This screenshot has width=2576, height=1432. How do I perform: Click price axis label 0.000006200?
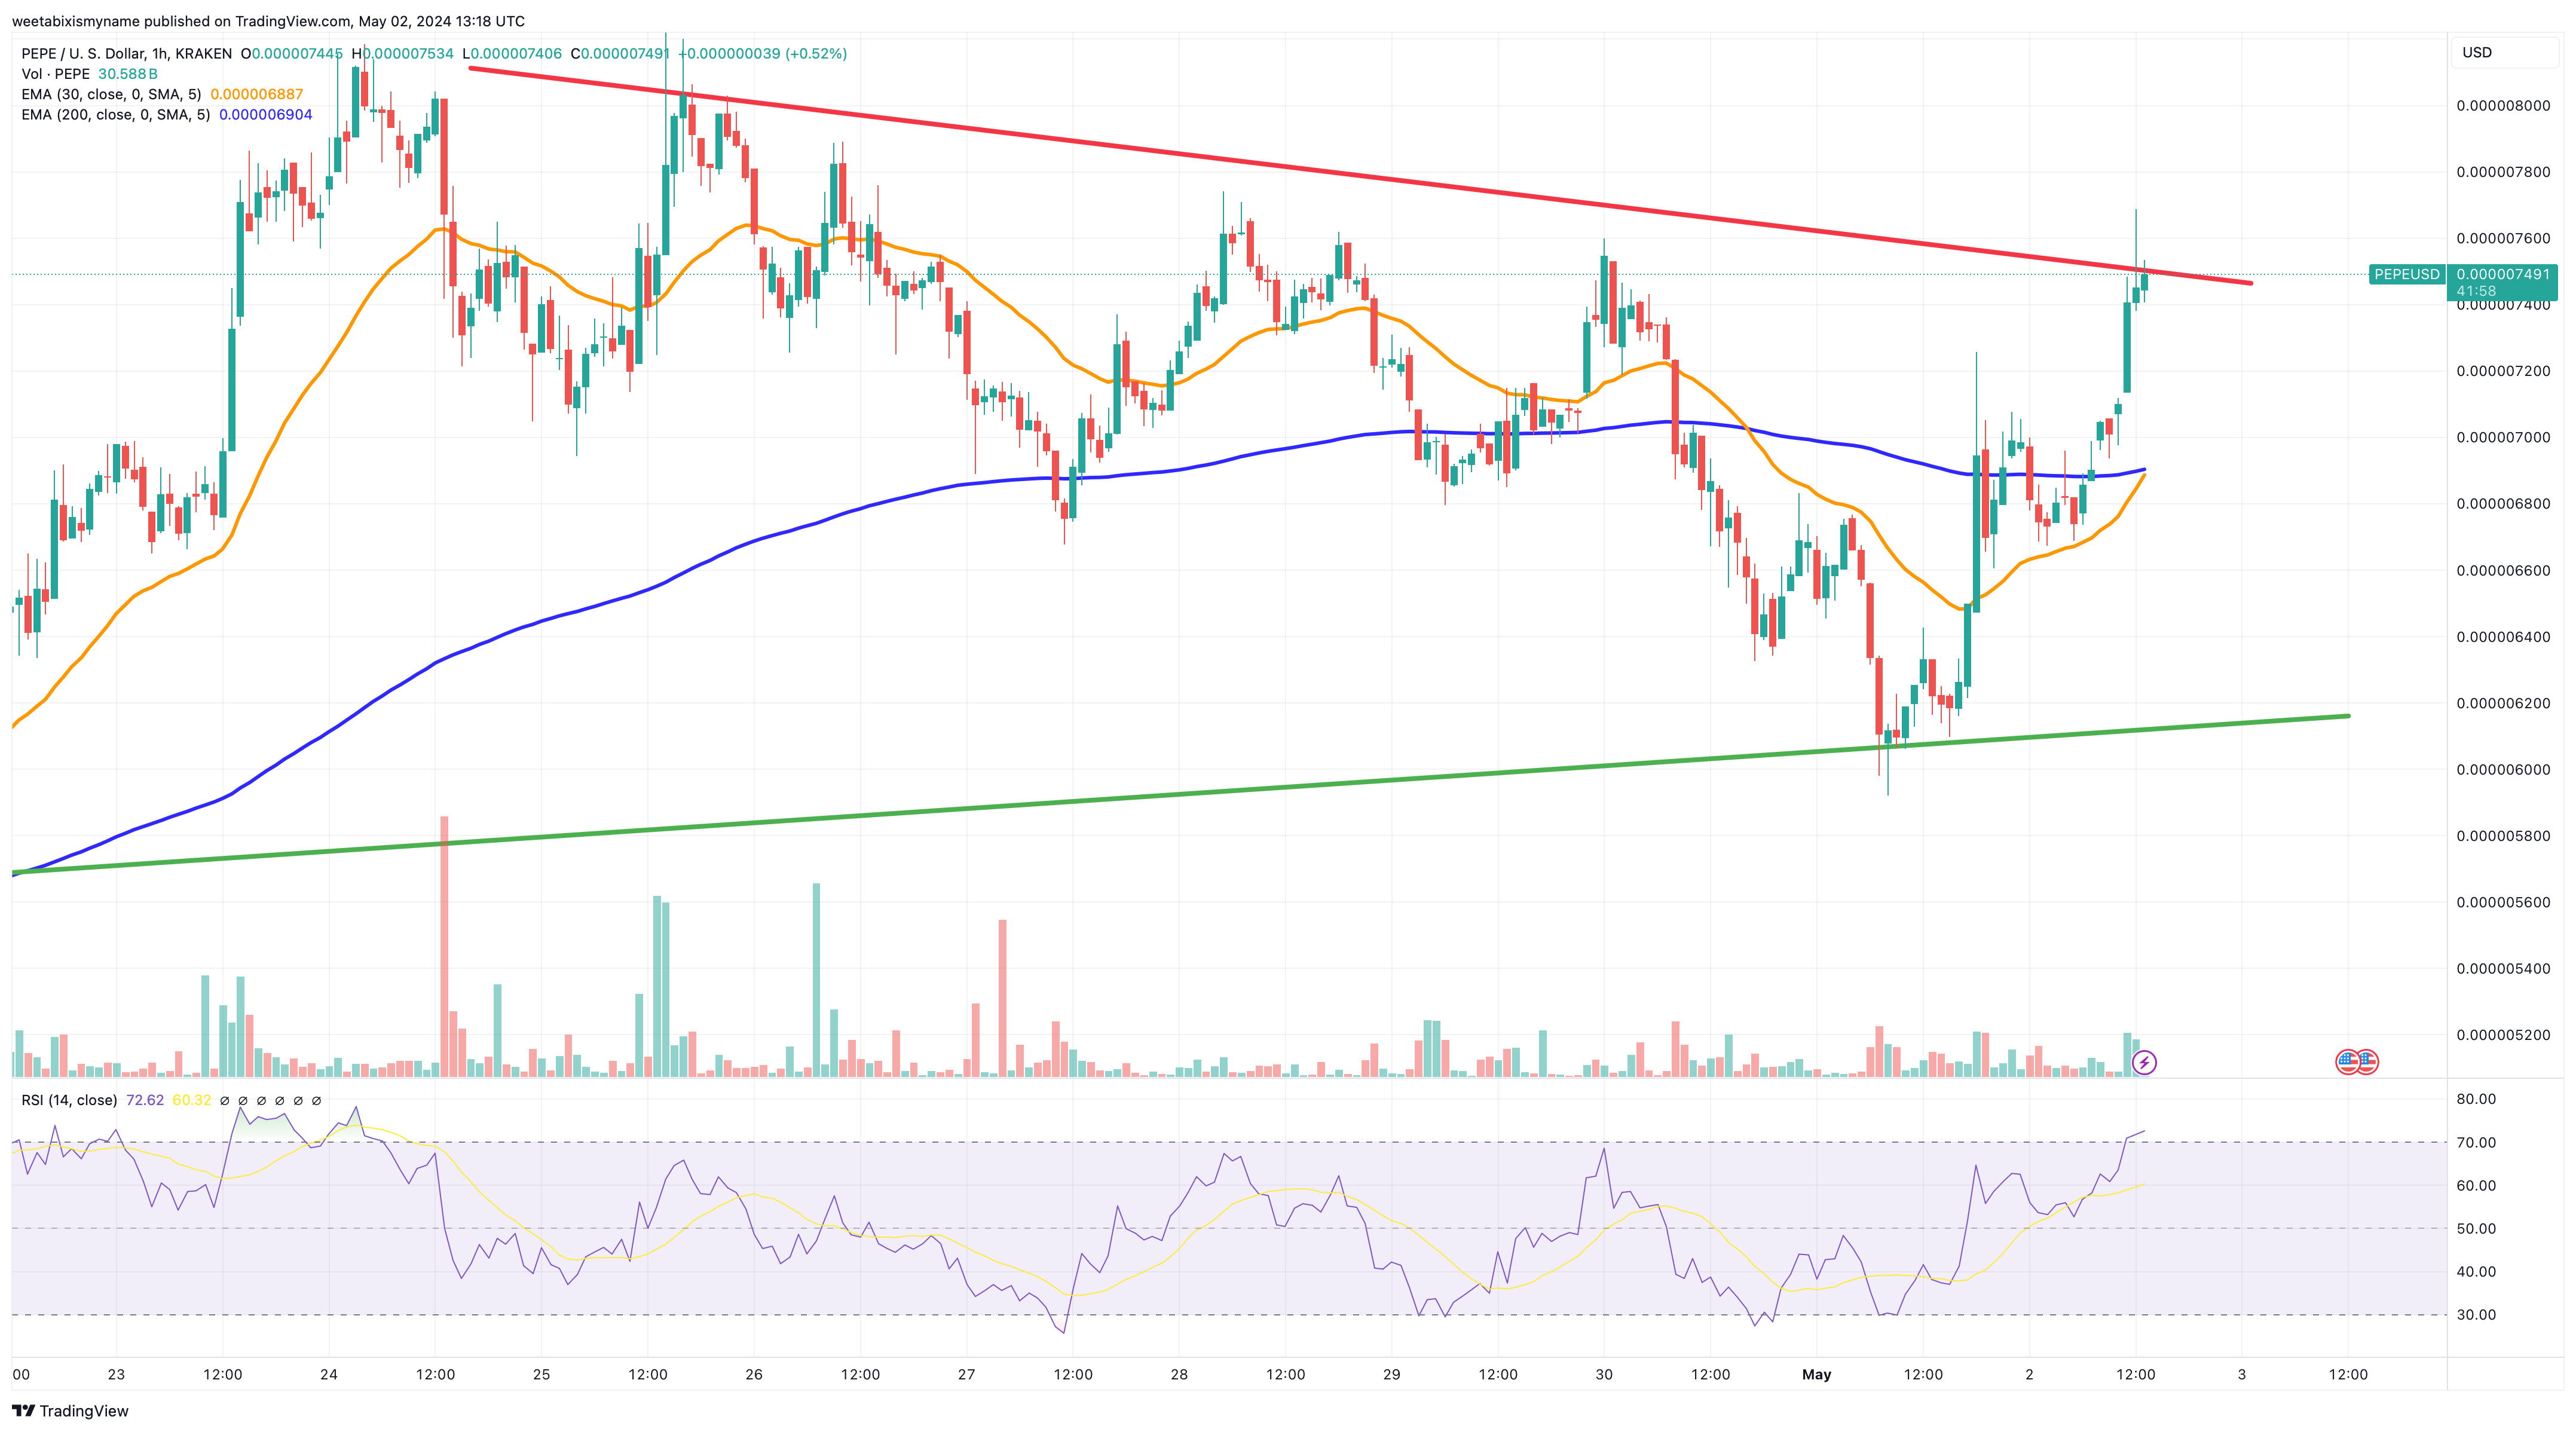2503,703
